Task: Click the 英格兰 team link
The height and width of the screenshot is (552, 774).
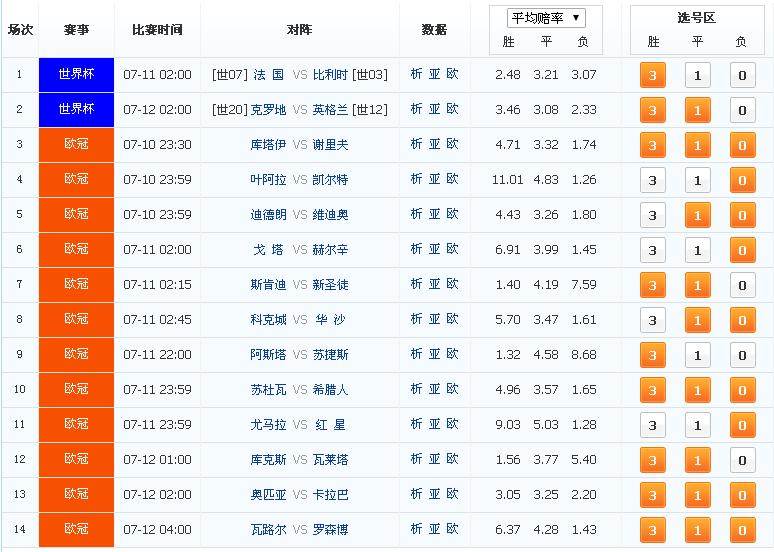Action: pos(330,110)
